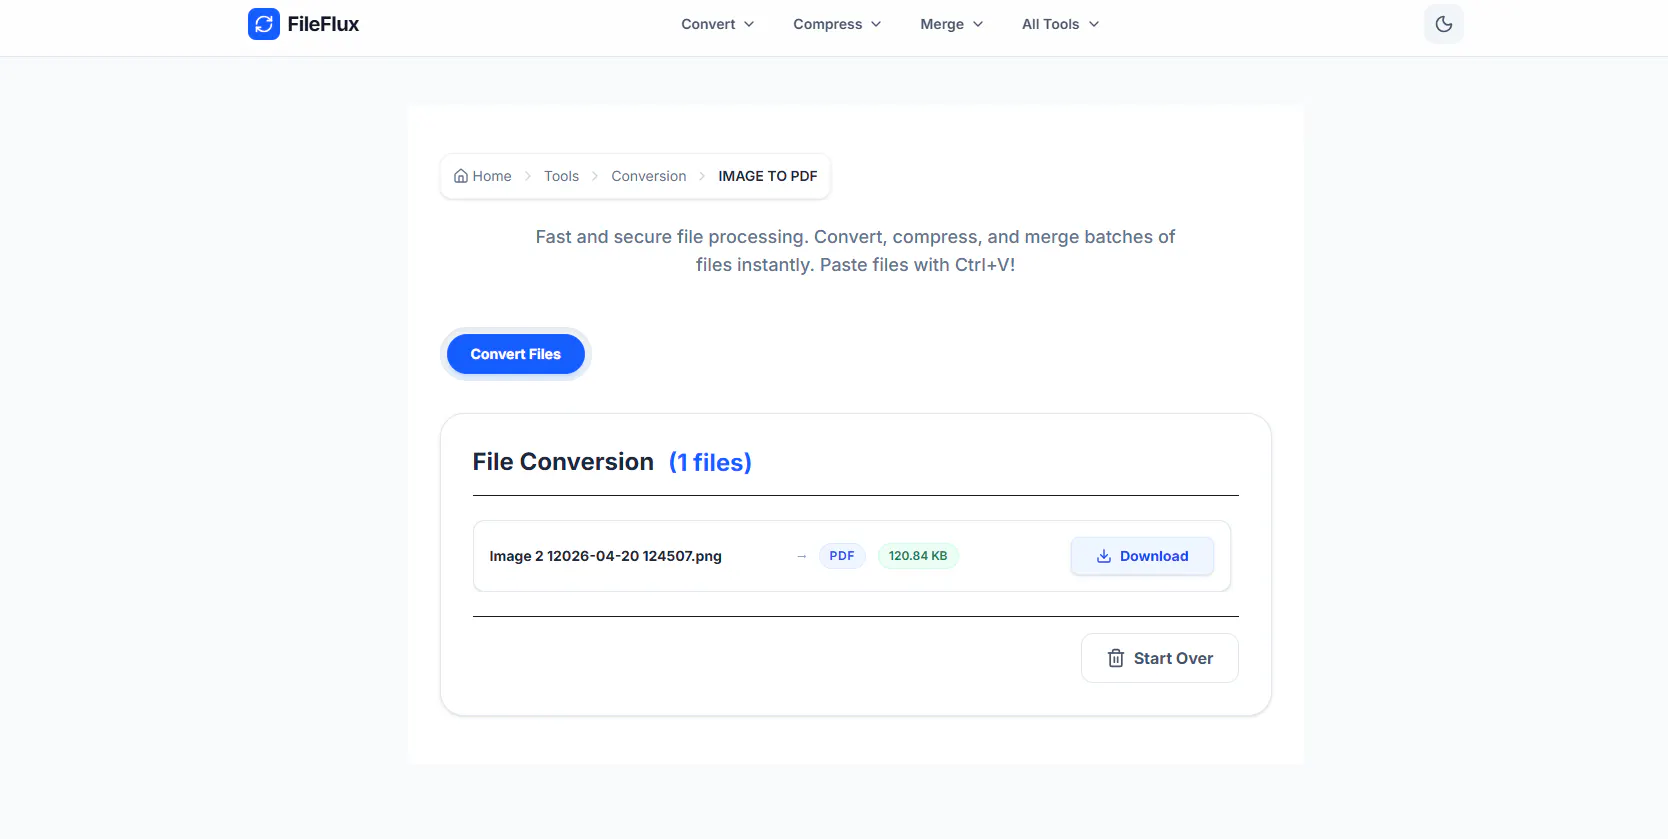Click Start Over to clear files

pos(1160,658)
